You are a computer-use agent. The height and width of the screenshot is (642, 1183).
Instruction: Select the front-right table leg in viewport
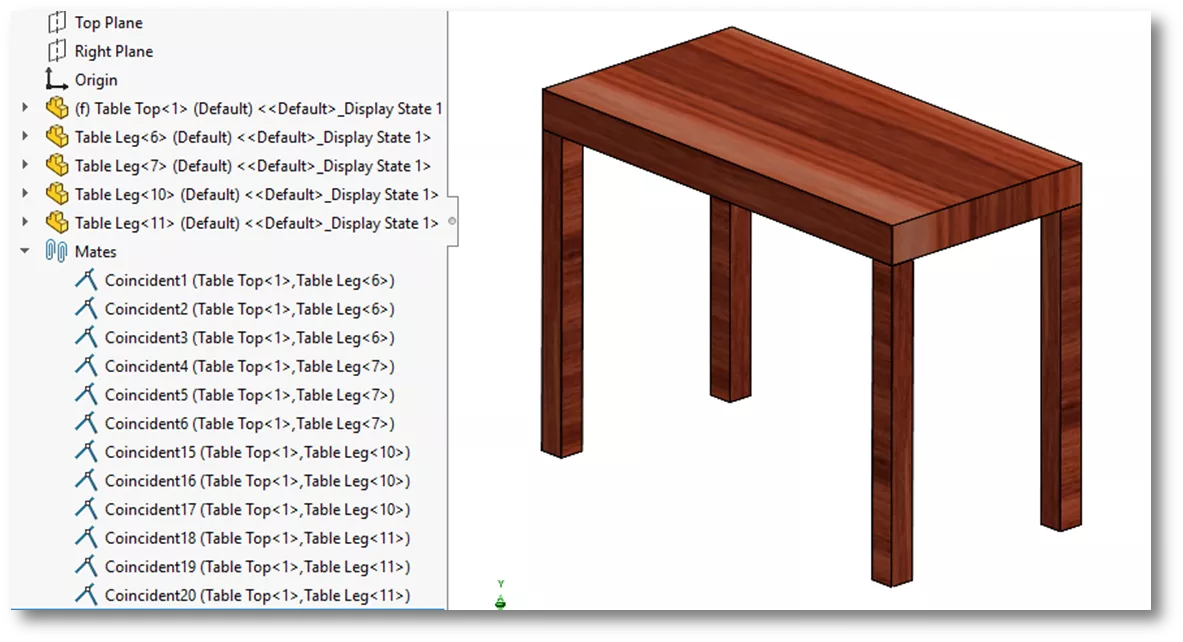[893, 422]
